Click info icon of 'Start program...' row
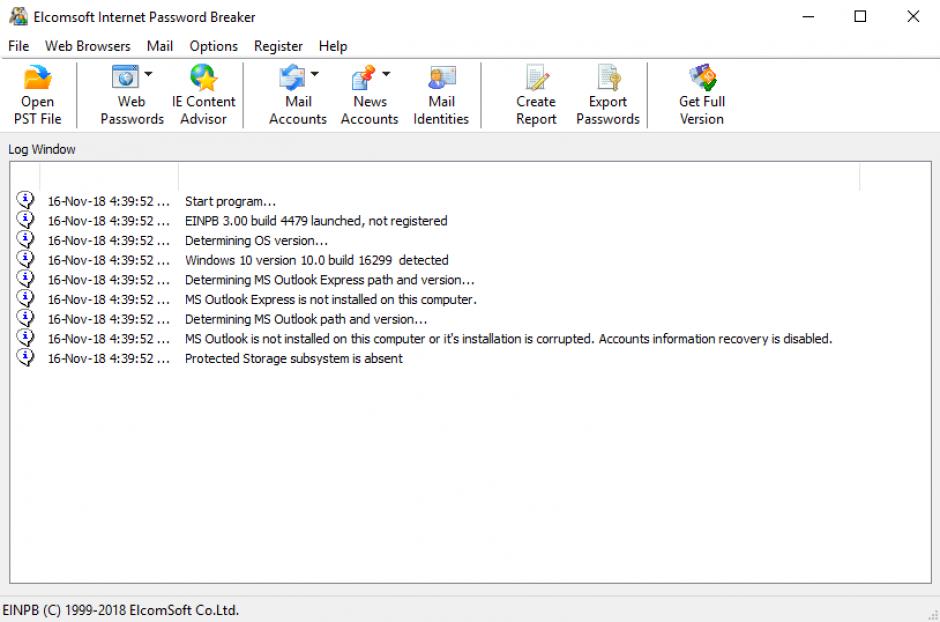 tap(25, 200)
